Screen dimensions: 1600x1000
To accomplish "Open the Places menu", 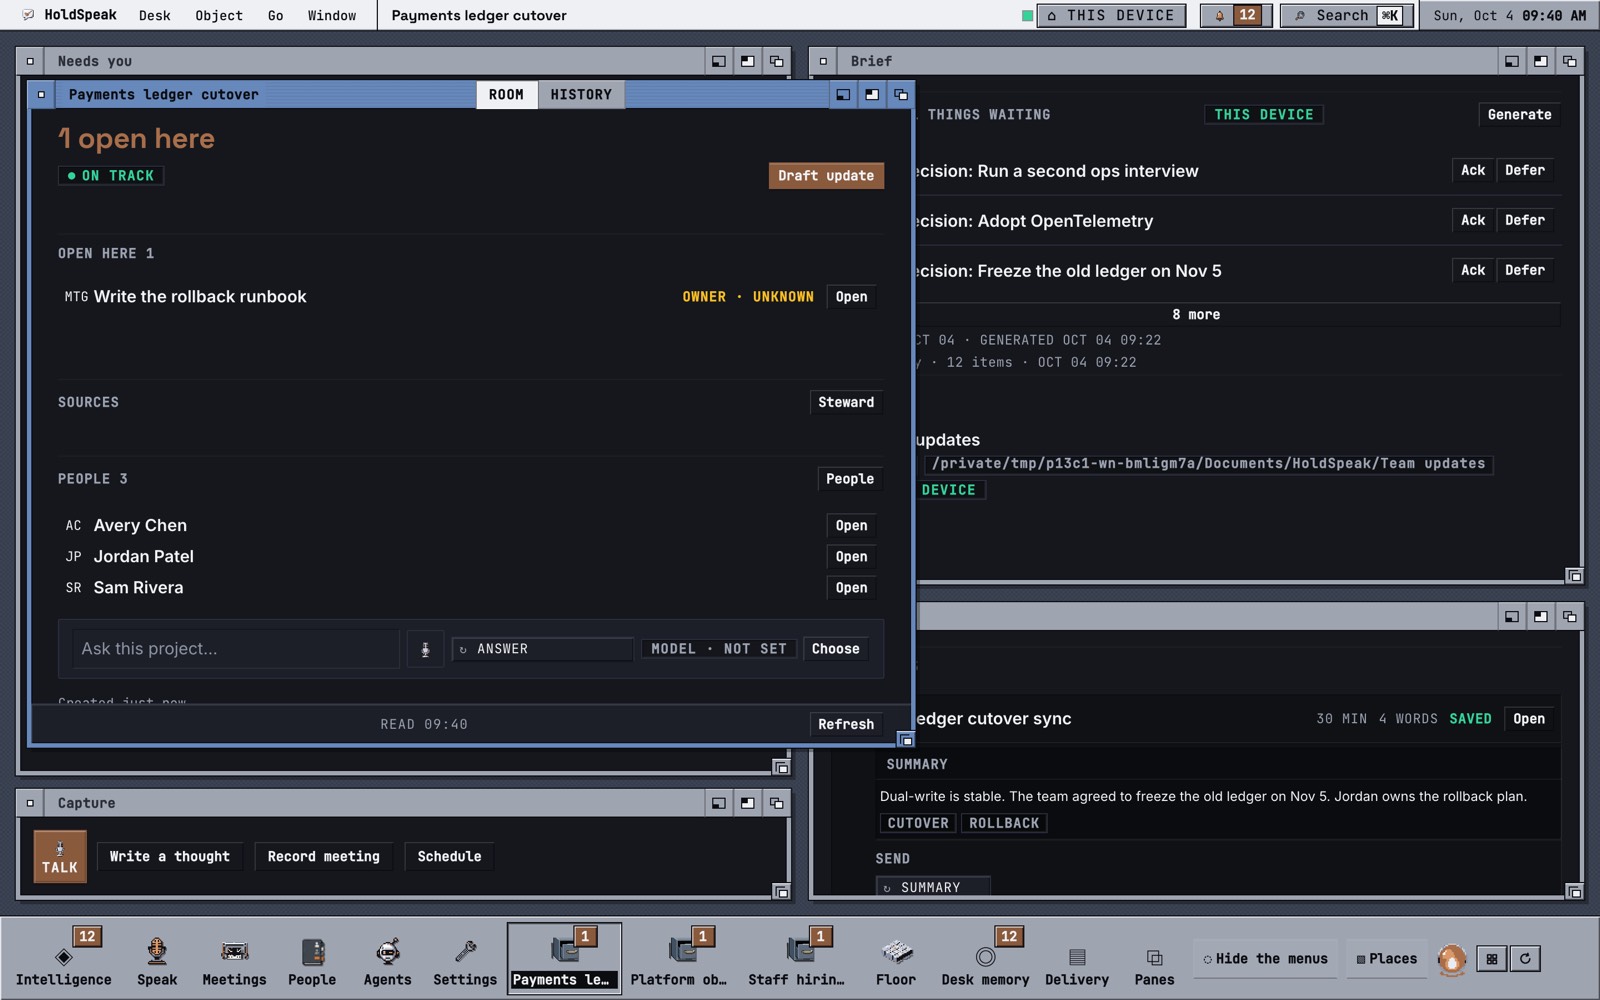I will (x=1387, y=959).
